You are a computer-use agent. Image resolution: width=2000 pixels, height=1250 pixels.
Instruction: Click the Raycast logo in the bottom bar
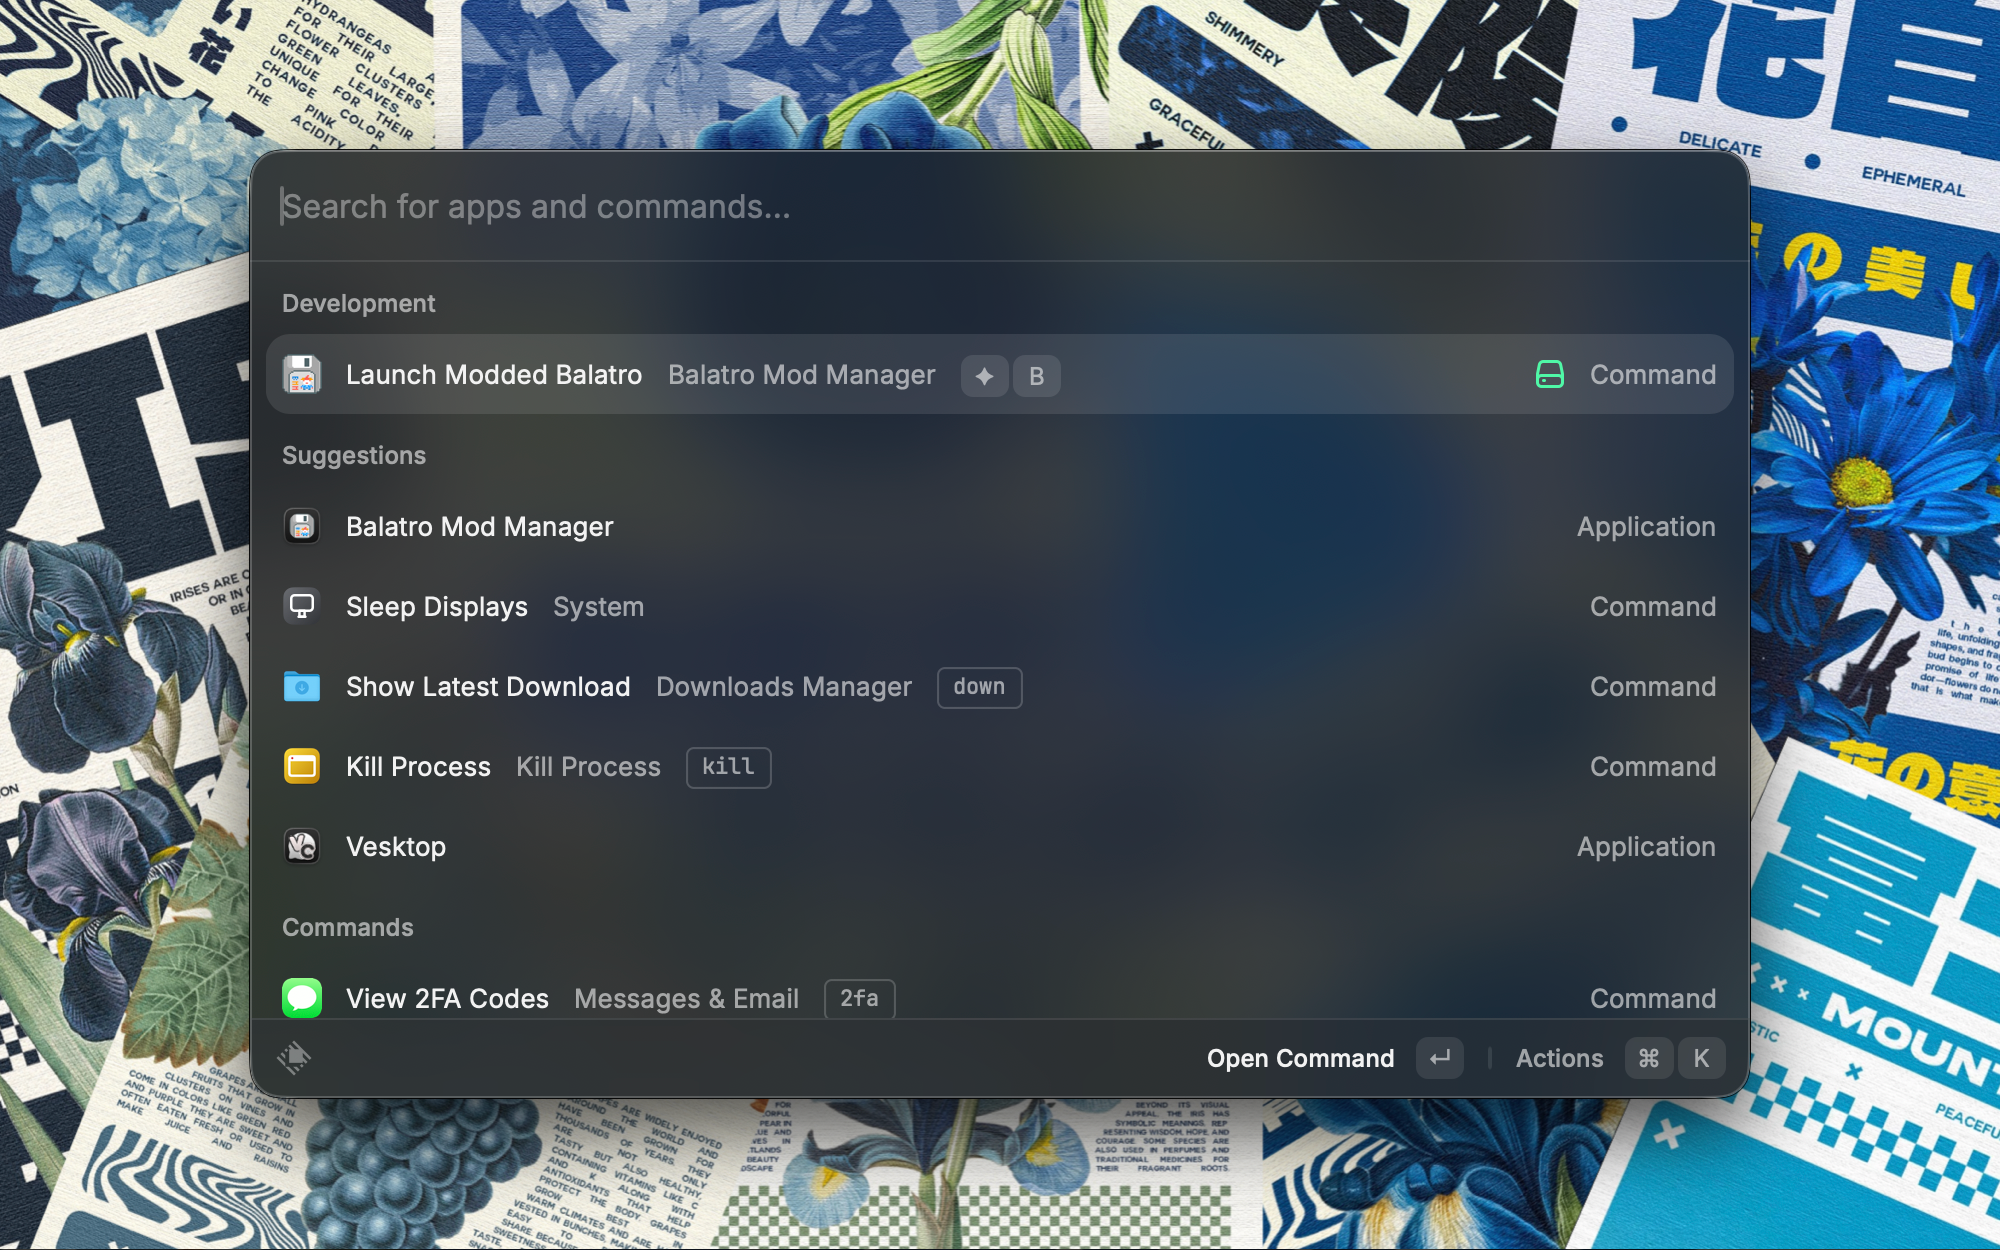(294, 1058)
